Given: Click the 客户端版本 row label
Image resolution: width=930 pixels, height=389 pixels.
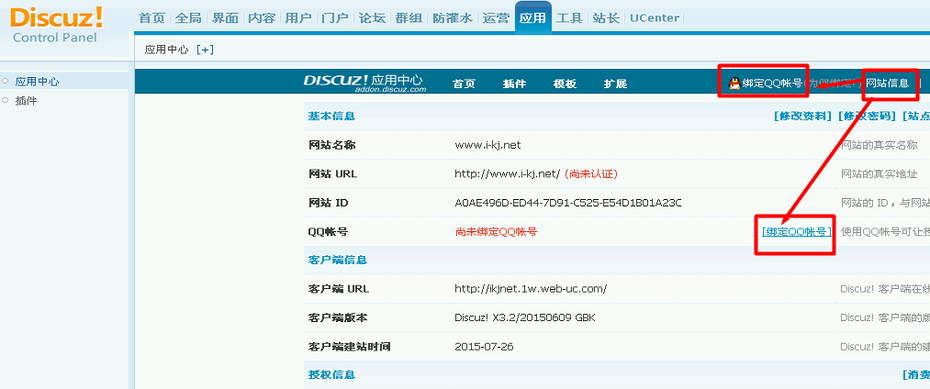Looking at the screenshot, I should tap(337, 317).
